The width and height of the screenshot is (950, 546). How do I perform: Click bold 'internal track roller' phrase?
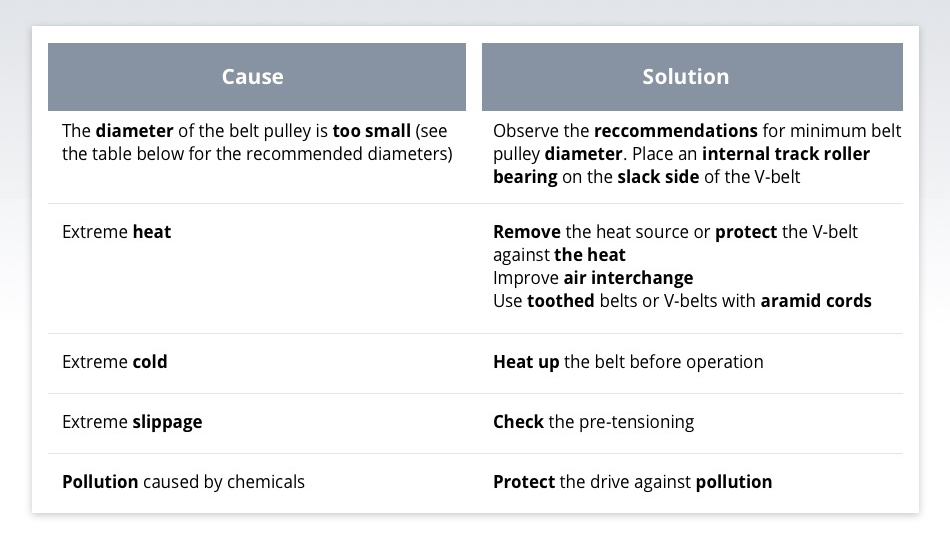point(786,154)
